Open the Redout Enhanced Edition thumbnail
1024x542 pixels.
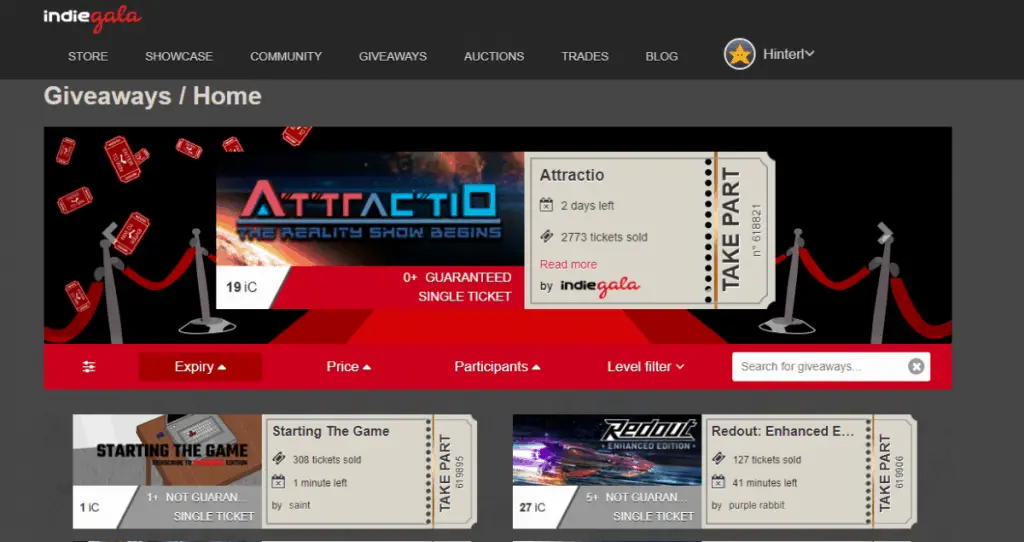[x=607, y=449]
